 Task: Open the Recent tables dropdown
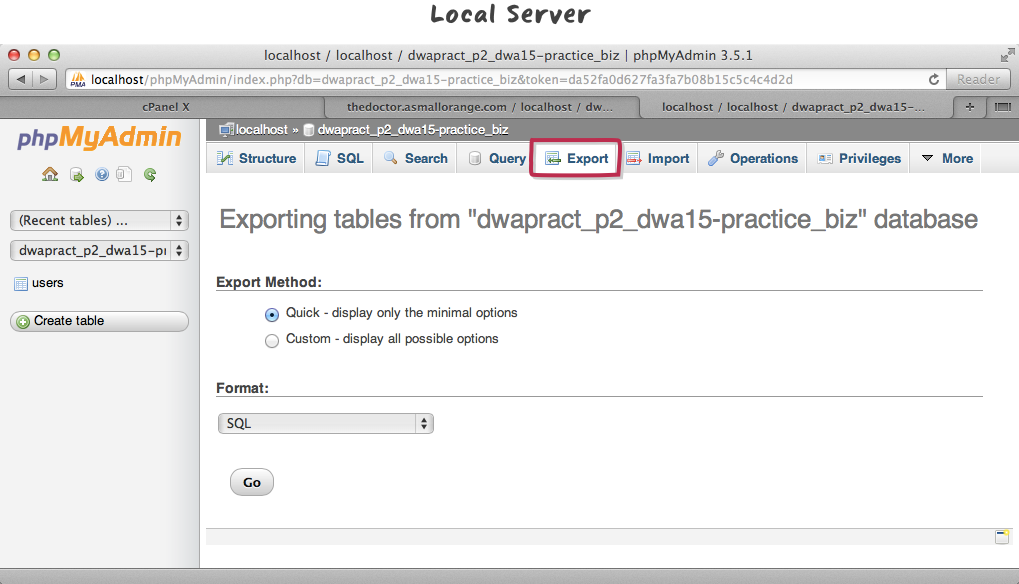(99, 221)
